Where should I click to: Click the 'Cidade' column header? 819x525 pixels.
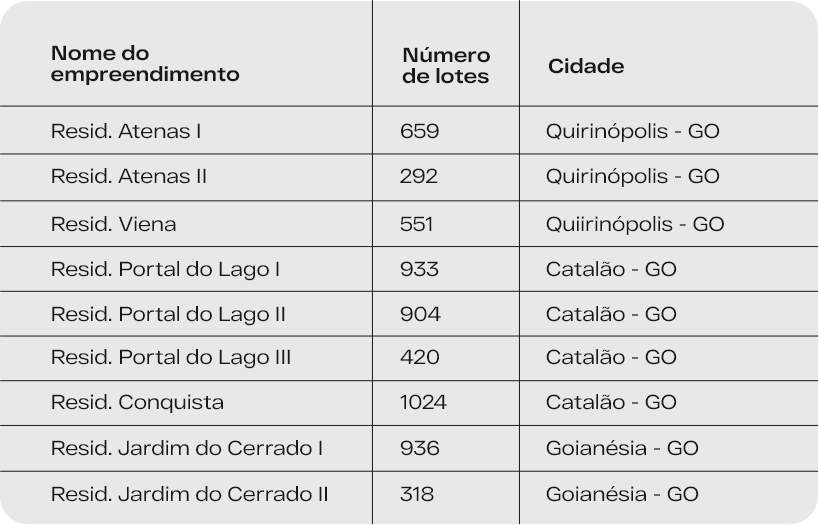[586, 66]
